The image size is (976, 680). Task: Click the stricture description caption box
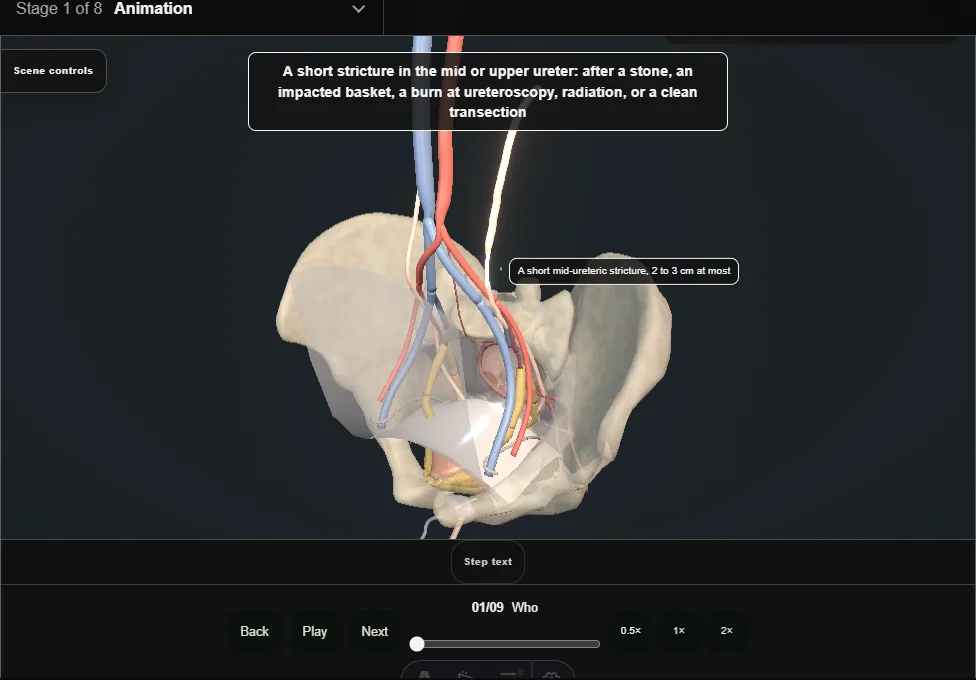(x=487, y=92)
